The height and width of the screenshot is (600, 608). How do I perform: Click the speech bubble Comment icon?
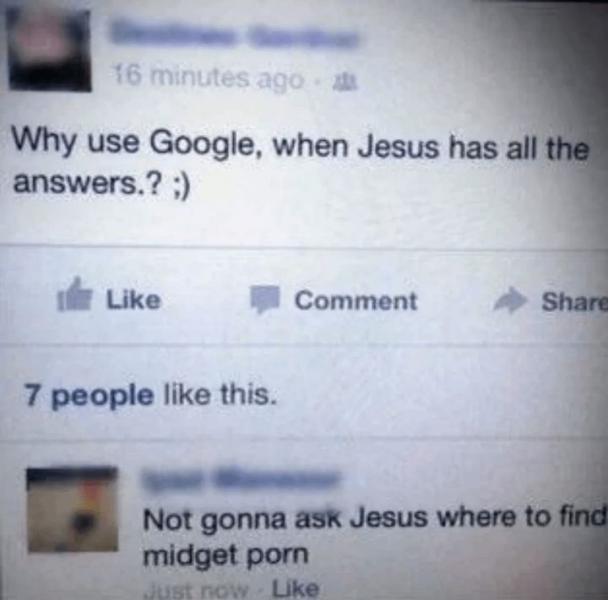(x=264, y=299)
